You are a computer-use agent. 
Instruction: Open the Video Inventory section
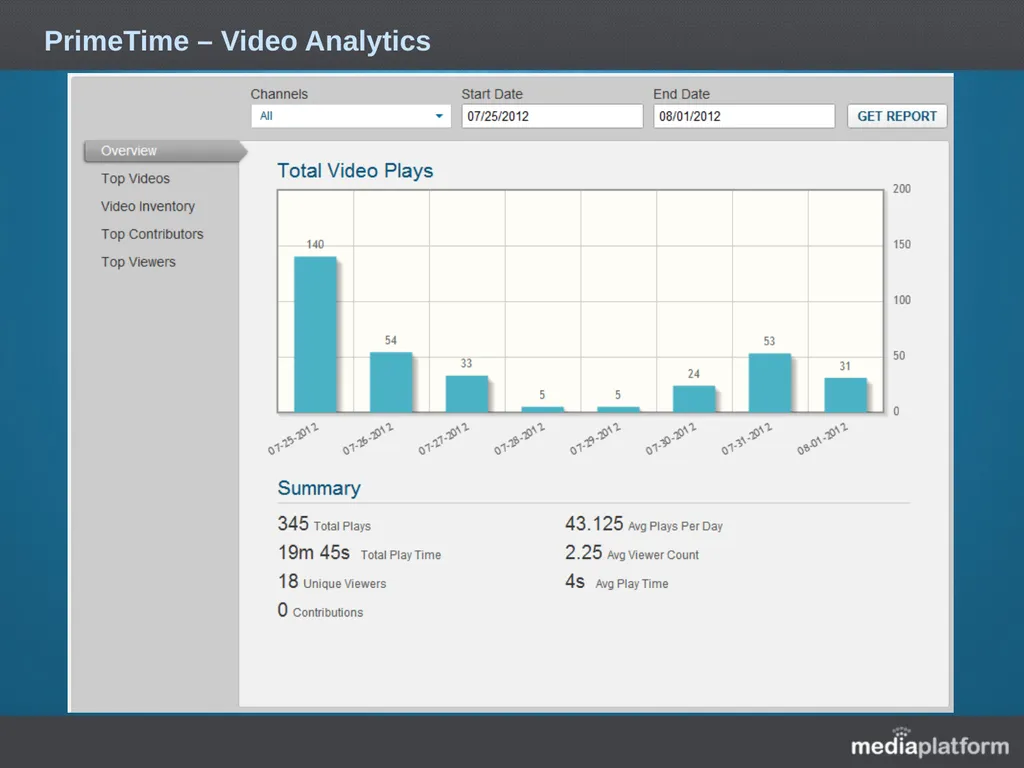pyautogui.click(x=148, y=206)
